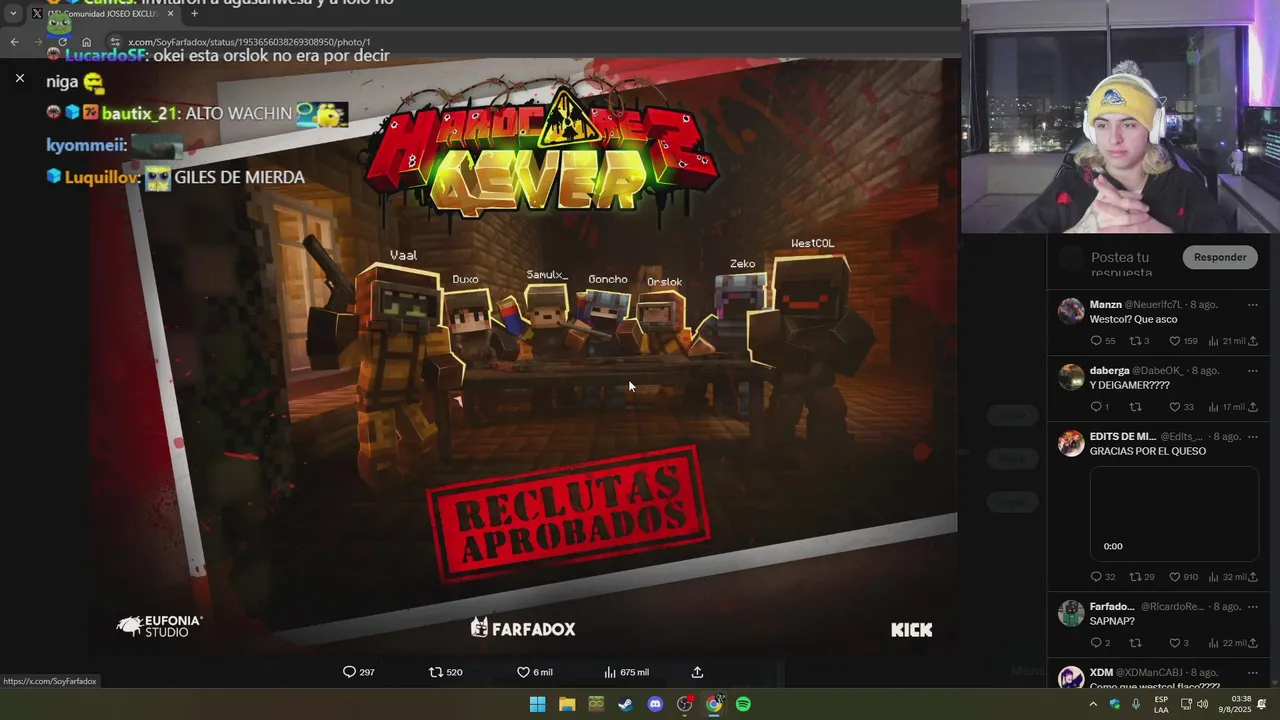1280x720 pixels.
Task: Open Steam from the taskbar
Action: pos(625,704)
